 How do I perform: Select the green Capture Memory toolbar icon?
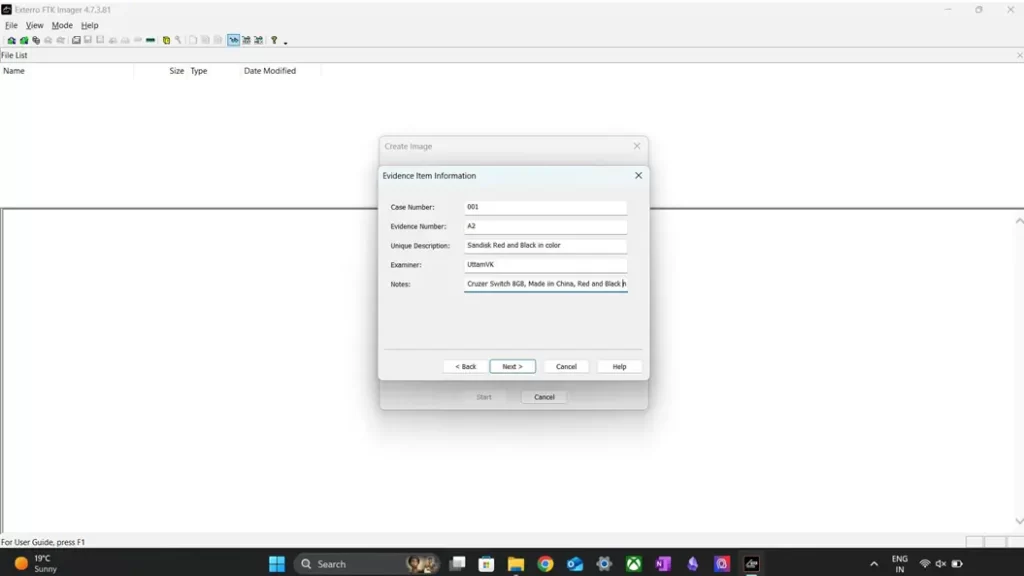pyautogui.click(x=150, y=41)
